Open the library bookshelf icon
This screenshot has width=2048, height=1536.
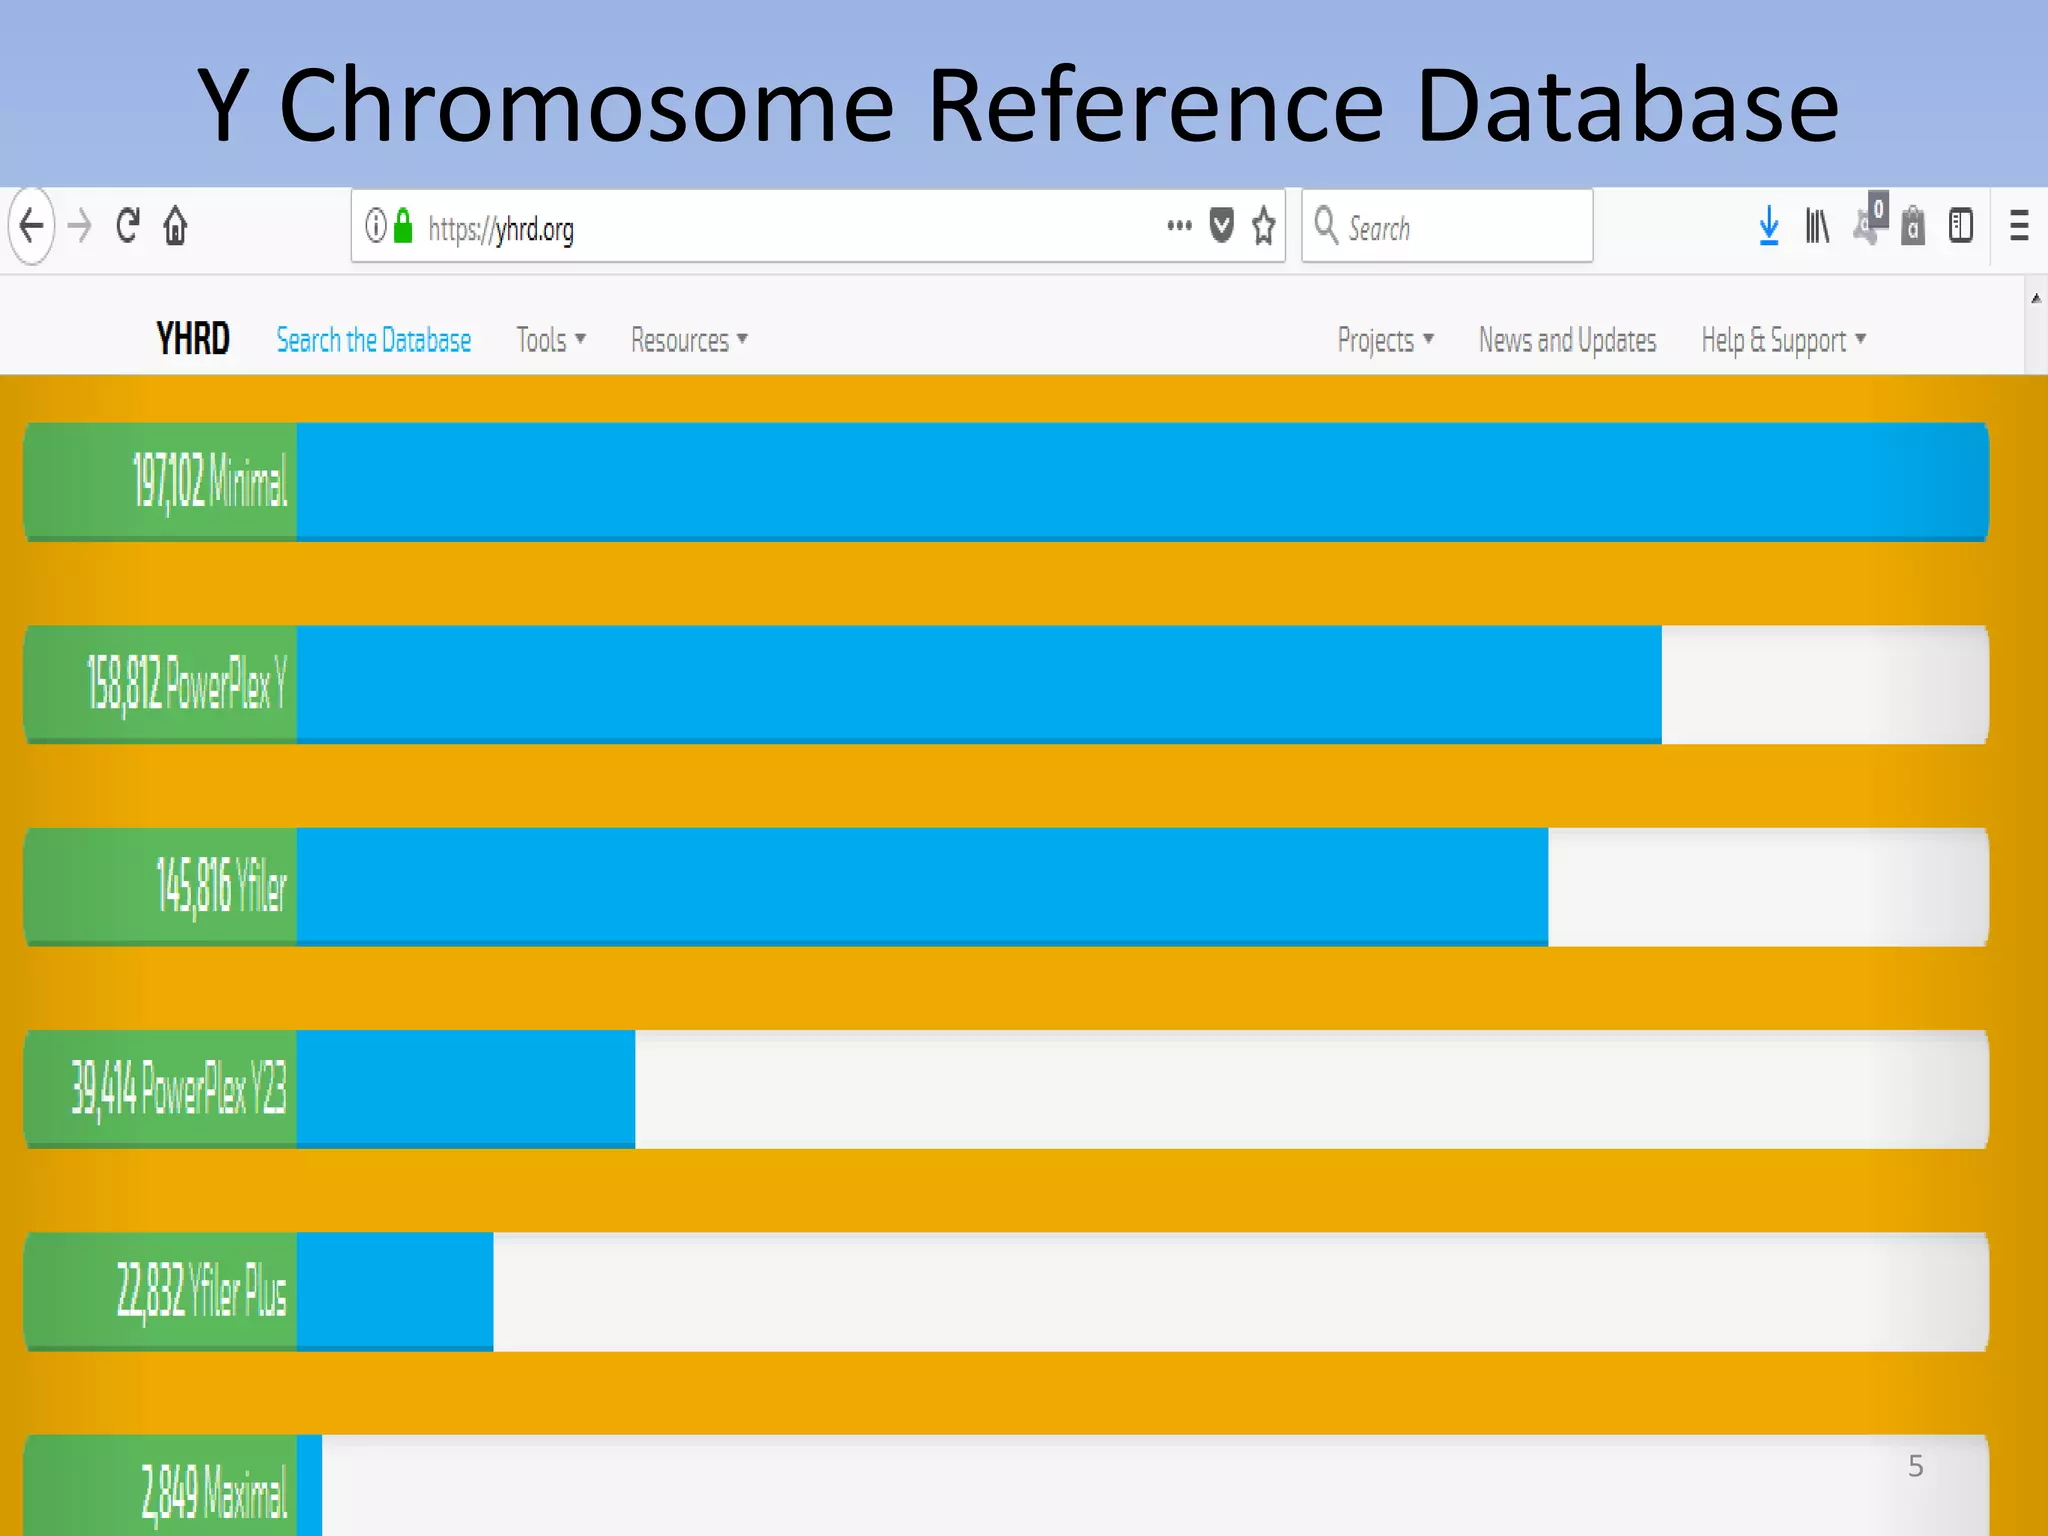pyautogui.click(x=1817, y=226)
